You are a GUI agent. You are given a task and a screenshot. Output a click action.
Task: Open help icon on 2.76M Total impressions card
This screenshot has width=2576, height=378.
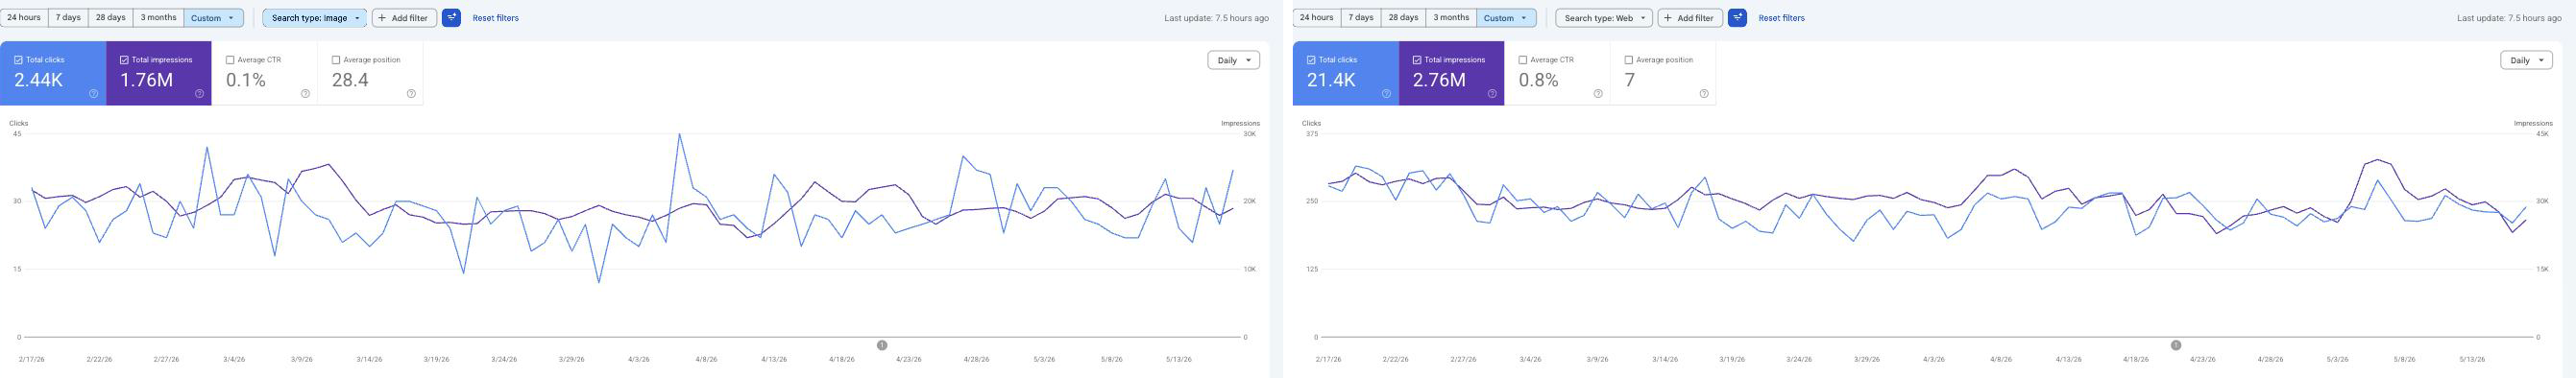click(x=1492, y=94)
